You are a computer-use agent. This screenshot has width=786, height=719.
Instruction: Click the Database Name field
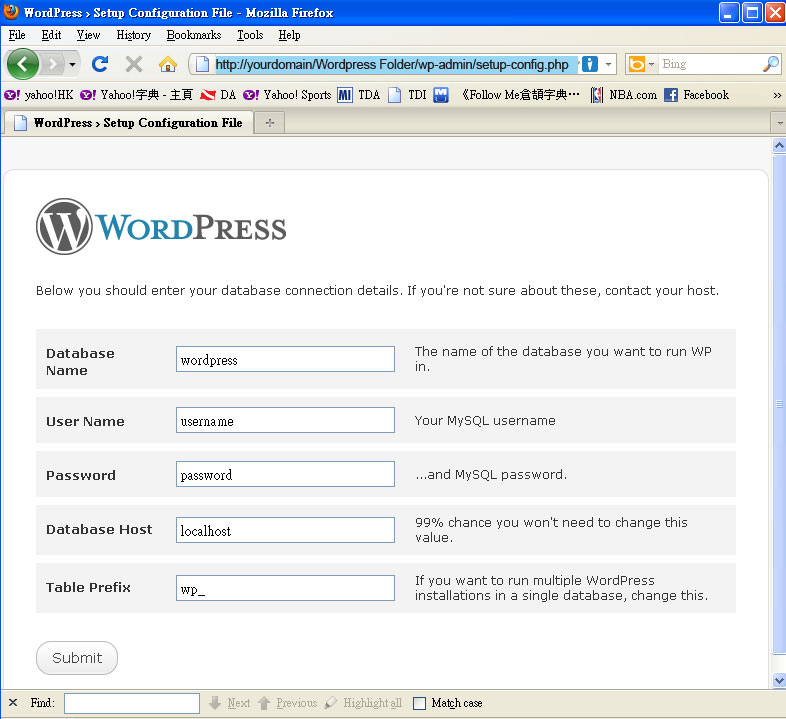tap(285, 359)
